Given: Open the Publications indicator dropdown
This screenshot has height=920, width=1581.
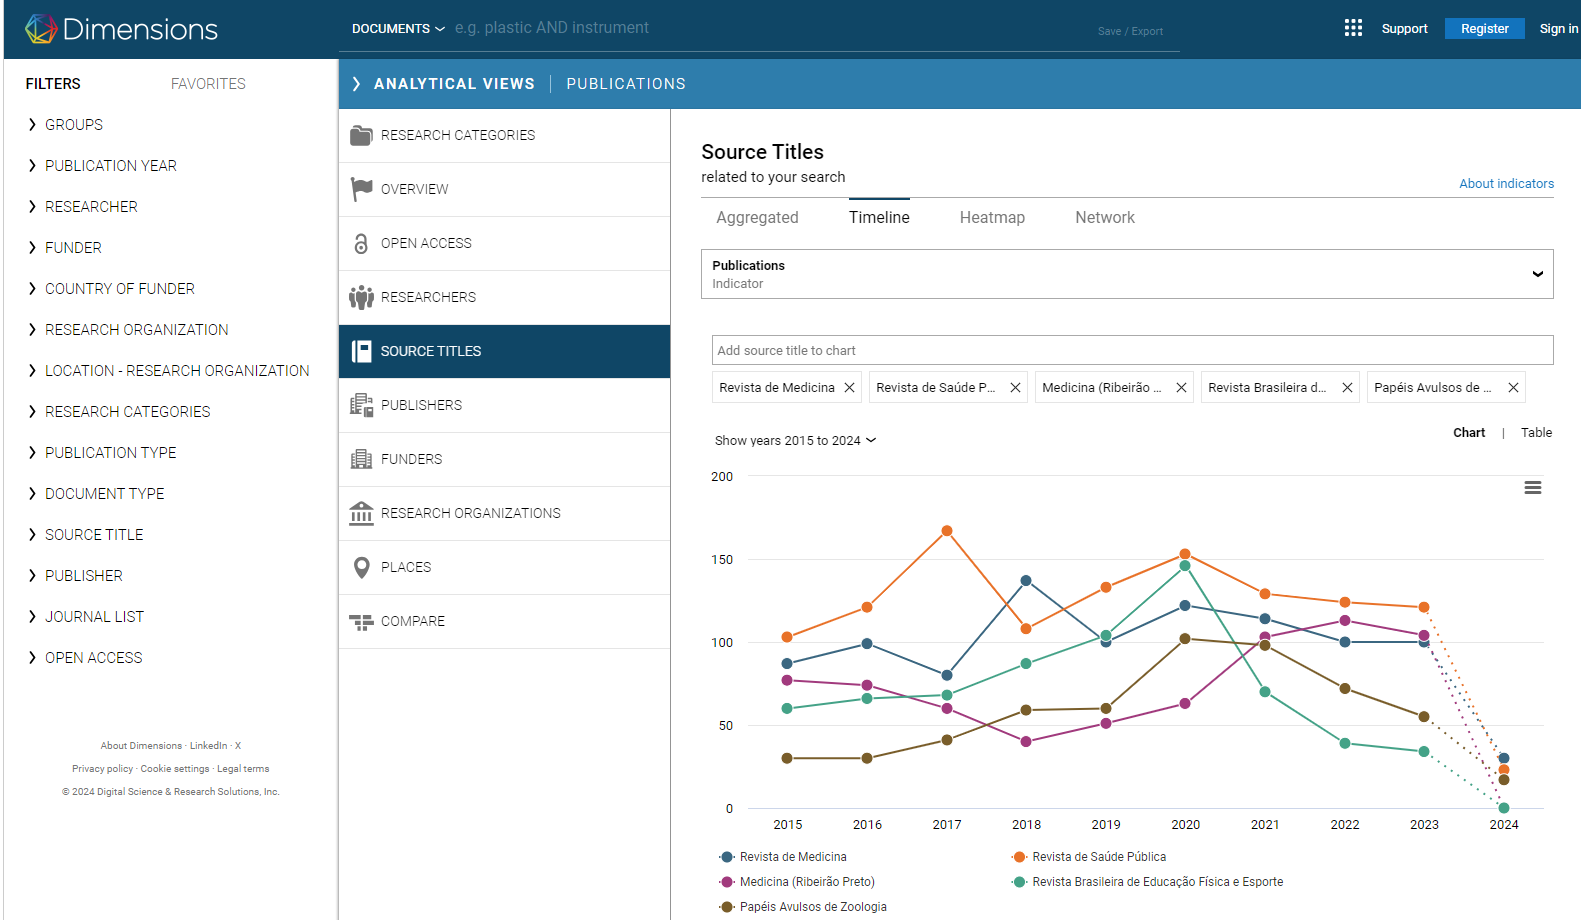Looking at the screenshot, I should (1127, 274).
